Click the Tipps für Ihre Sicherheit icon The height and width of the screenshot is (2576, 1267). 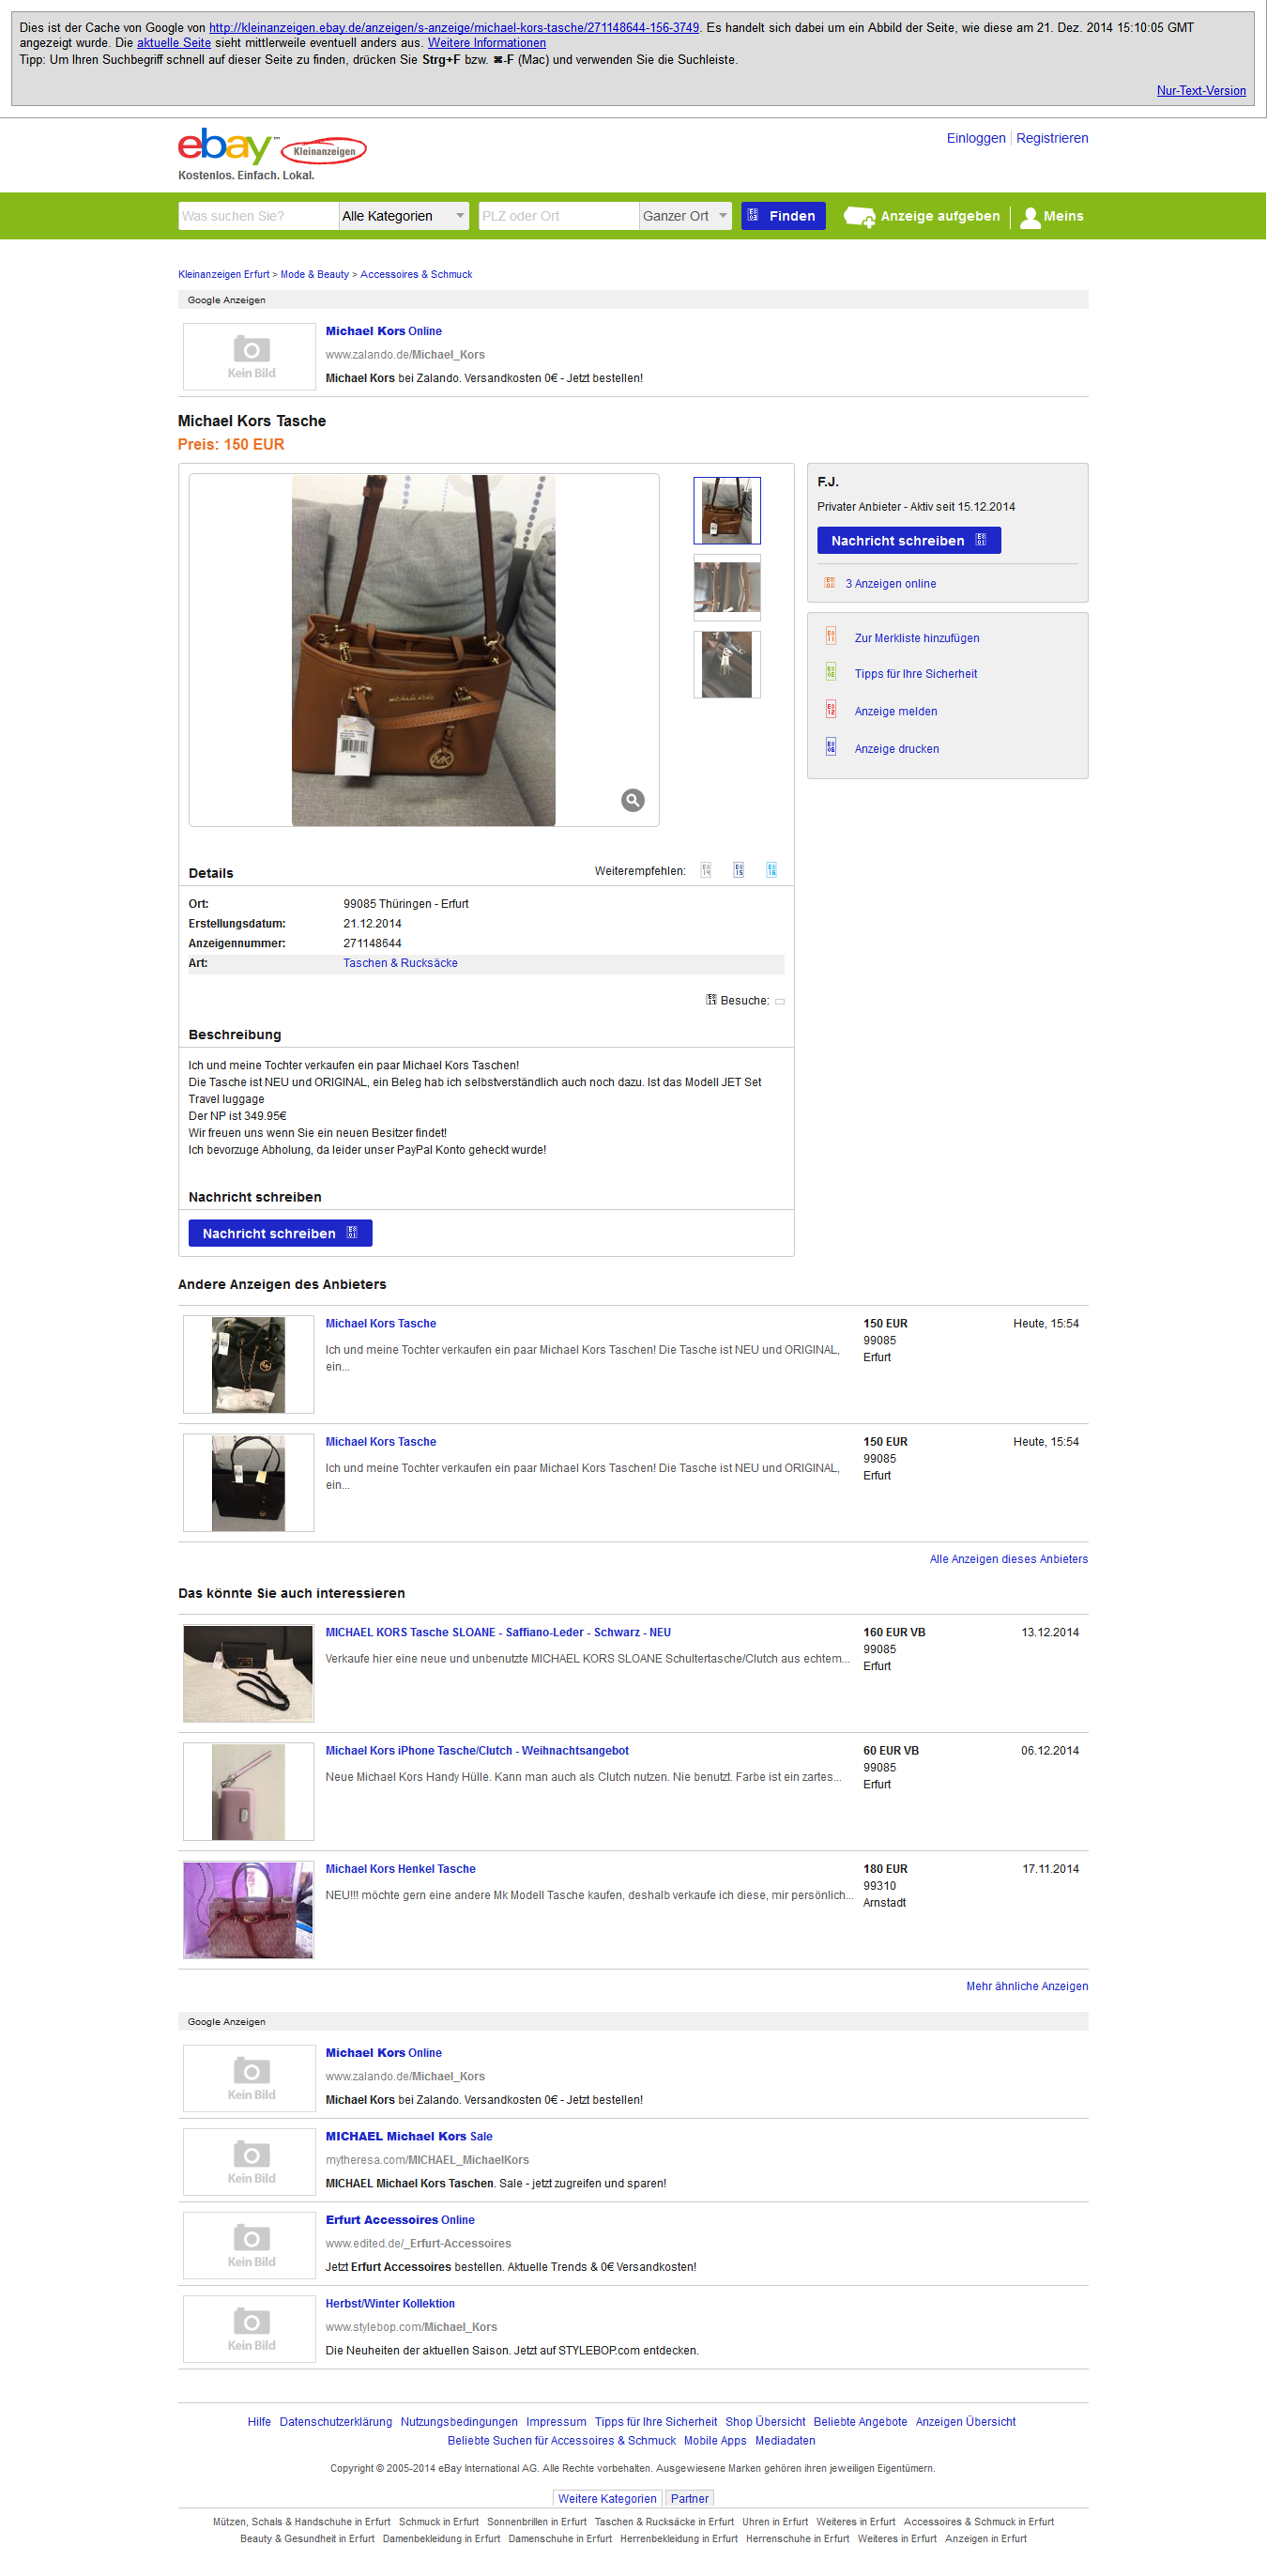tap(830, 672)
